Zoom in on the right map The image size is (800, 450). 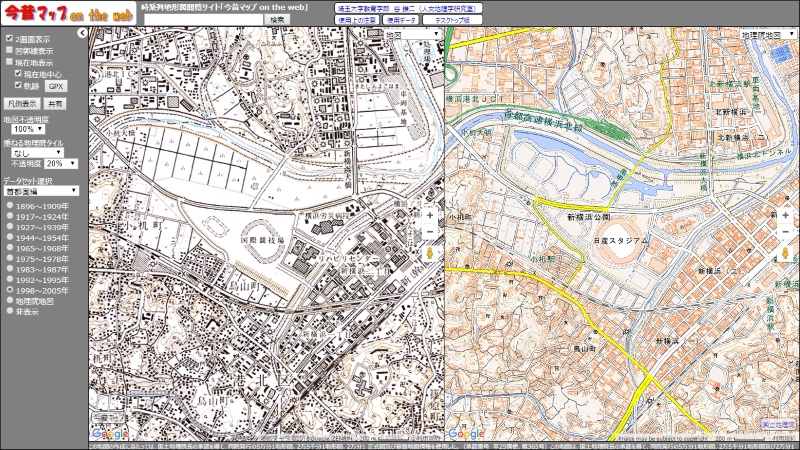point(786,215)
